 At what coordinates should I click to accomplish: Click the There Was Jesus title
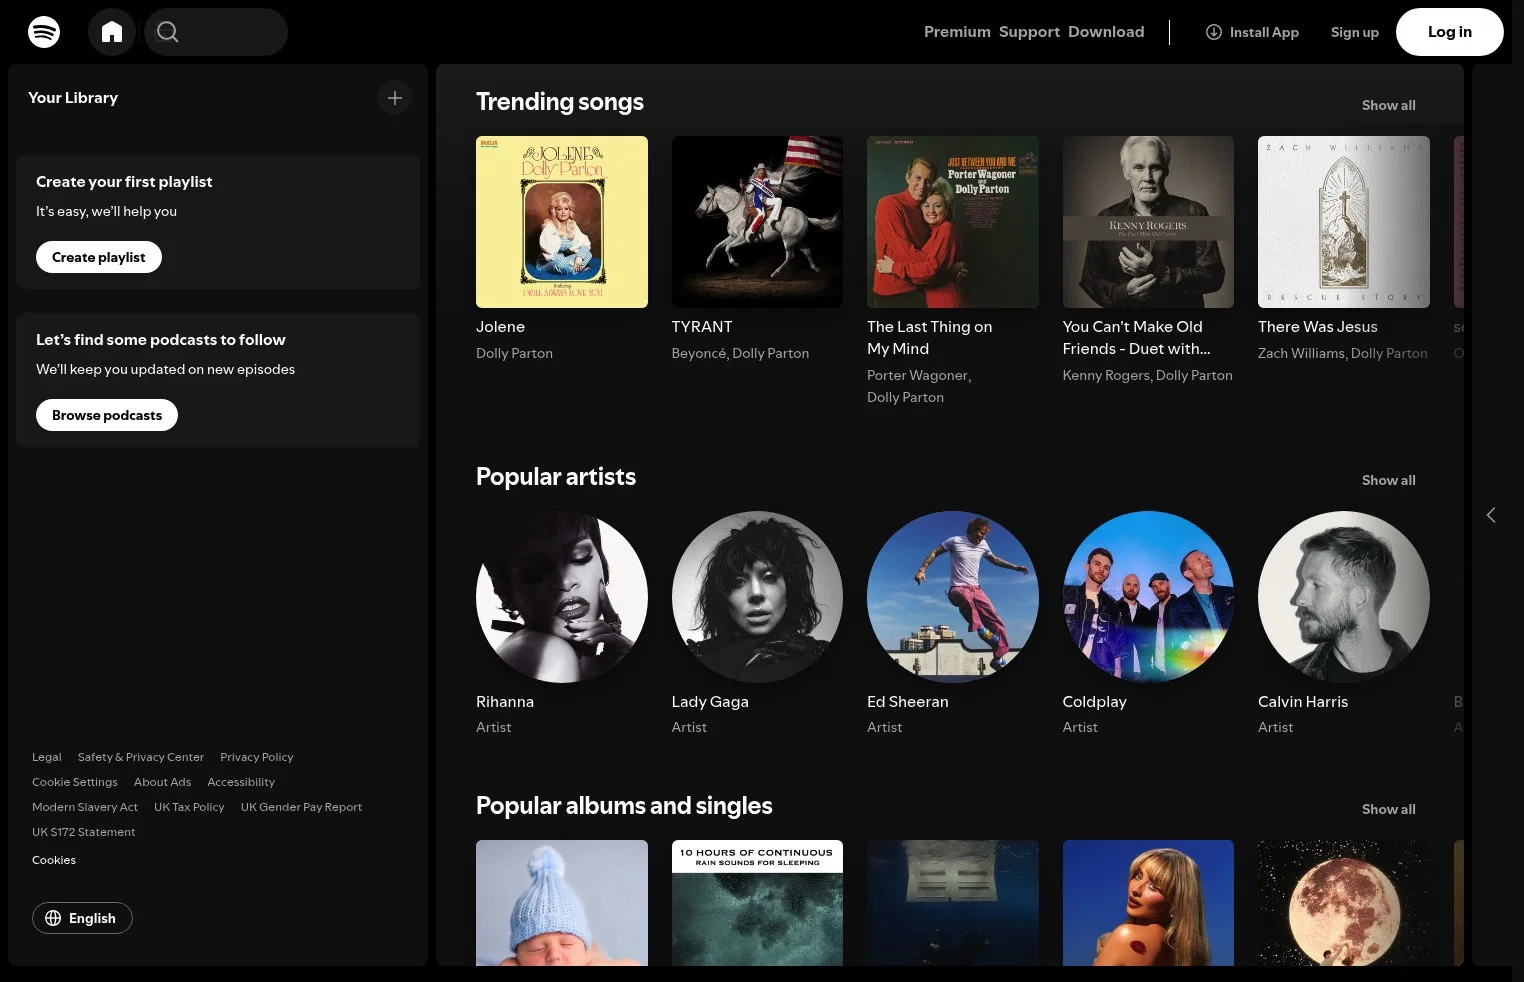pyautogui.click(x=1318, y=327)
